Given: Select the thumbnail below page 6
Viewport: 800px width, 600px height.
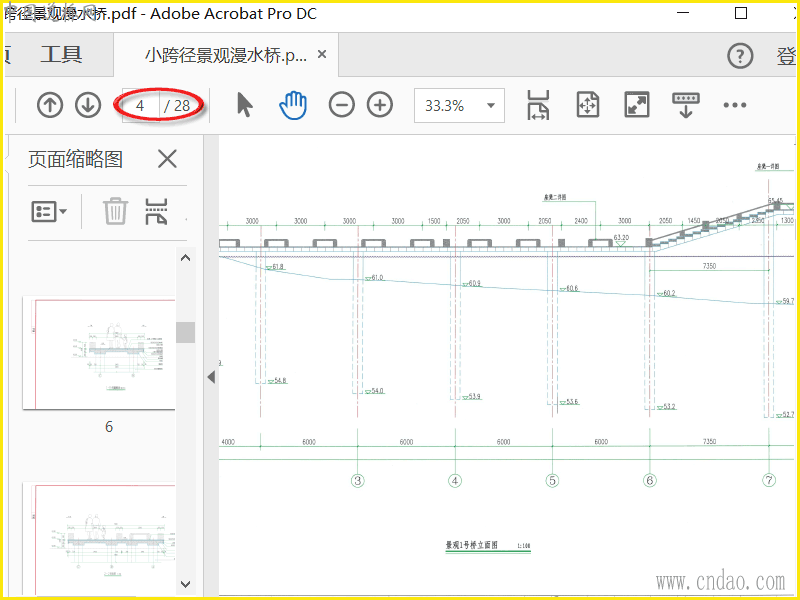Looking at the screenshot, I should (x=99, y=539).
